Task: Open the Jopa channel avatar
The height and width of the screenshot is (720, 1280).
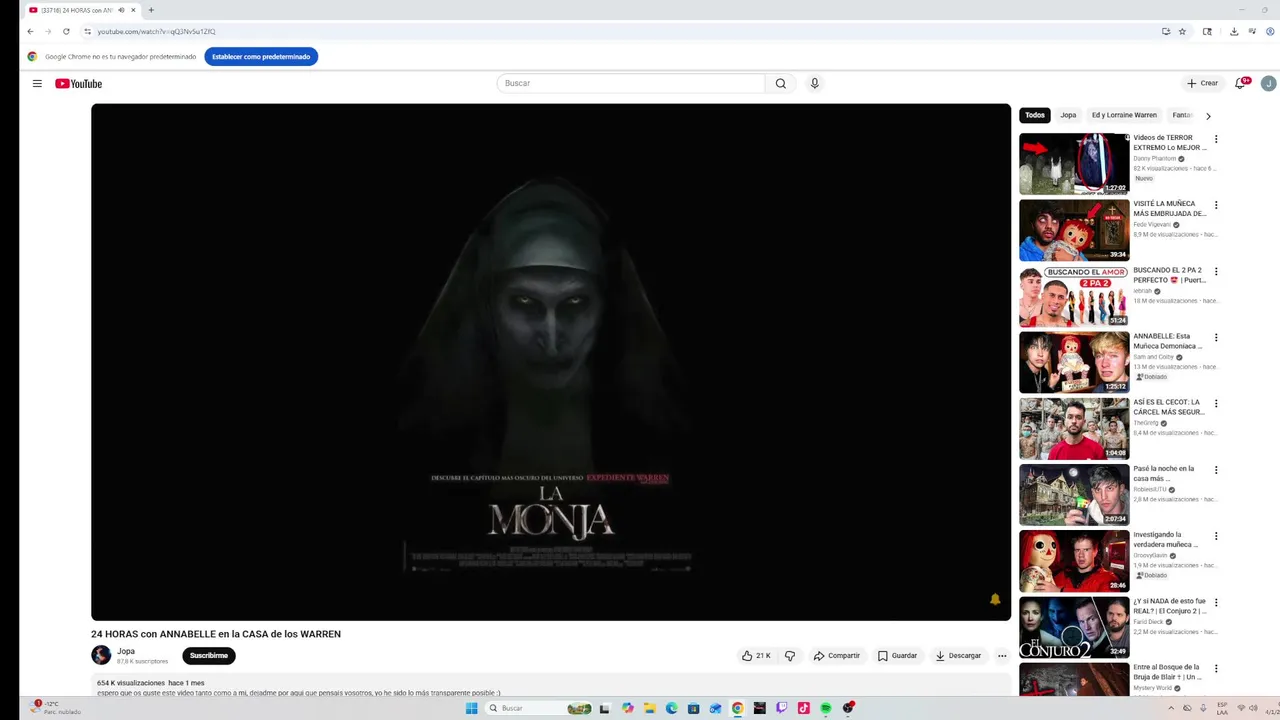Action: point(101,655)
